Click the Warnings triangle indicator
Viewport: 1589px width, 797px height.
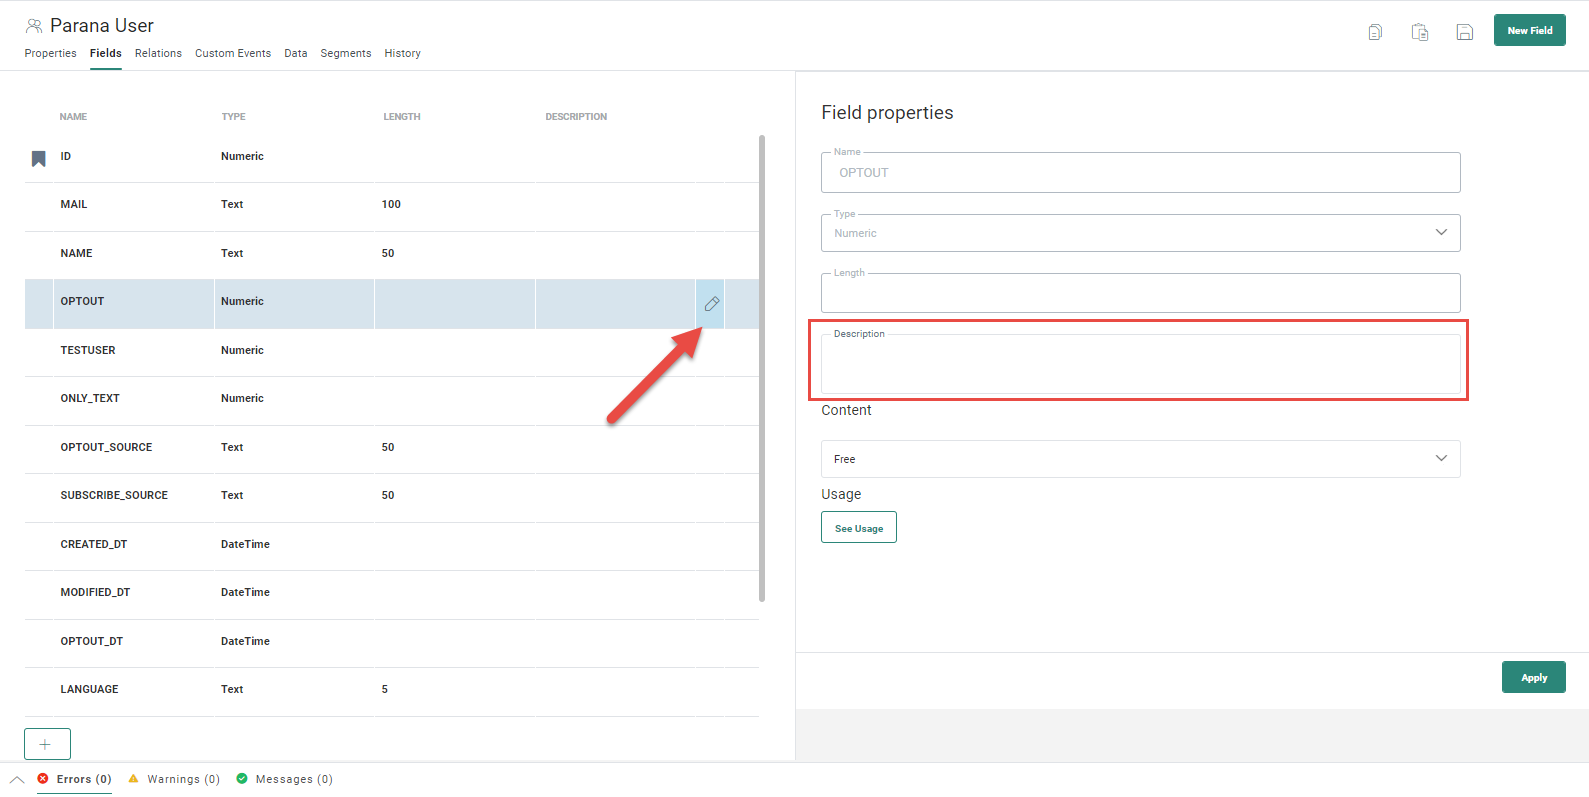(134, 779)
